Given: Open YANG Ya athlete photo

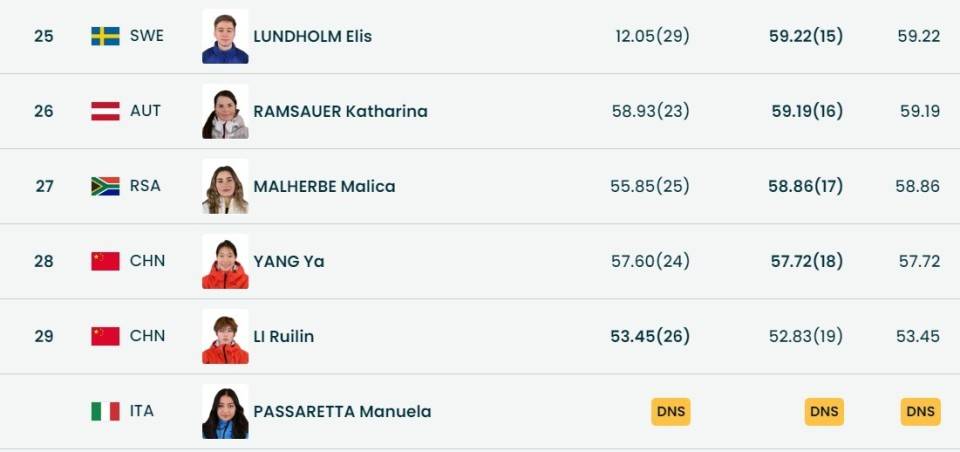Looking at the screenshot, I should point(225,261).
